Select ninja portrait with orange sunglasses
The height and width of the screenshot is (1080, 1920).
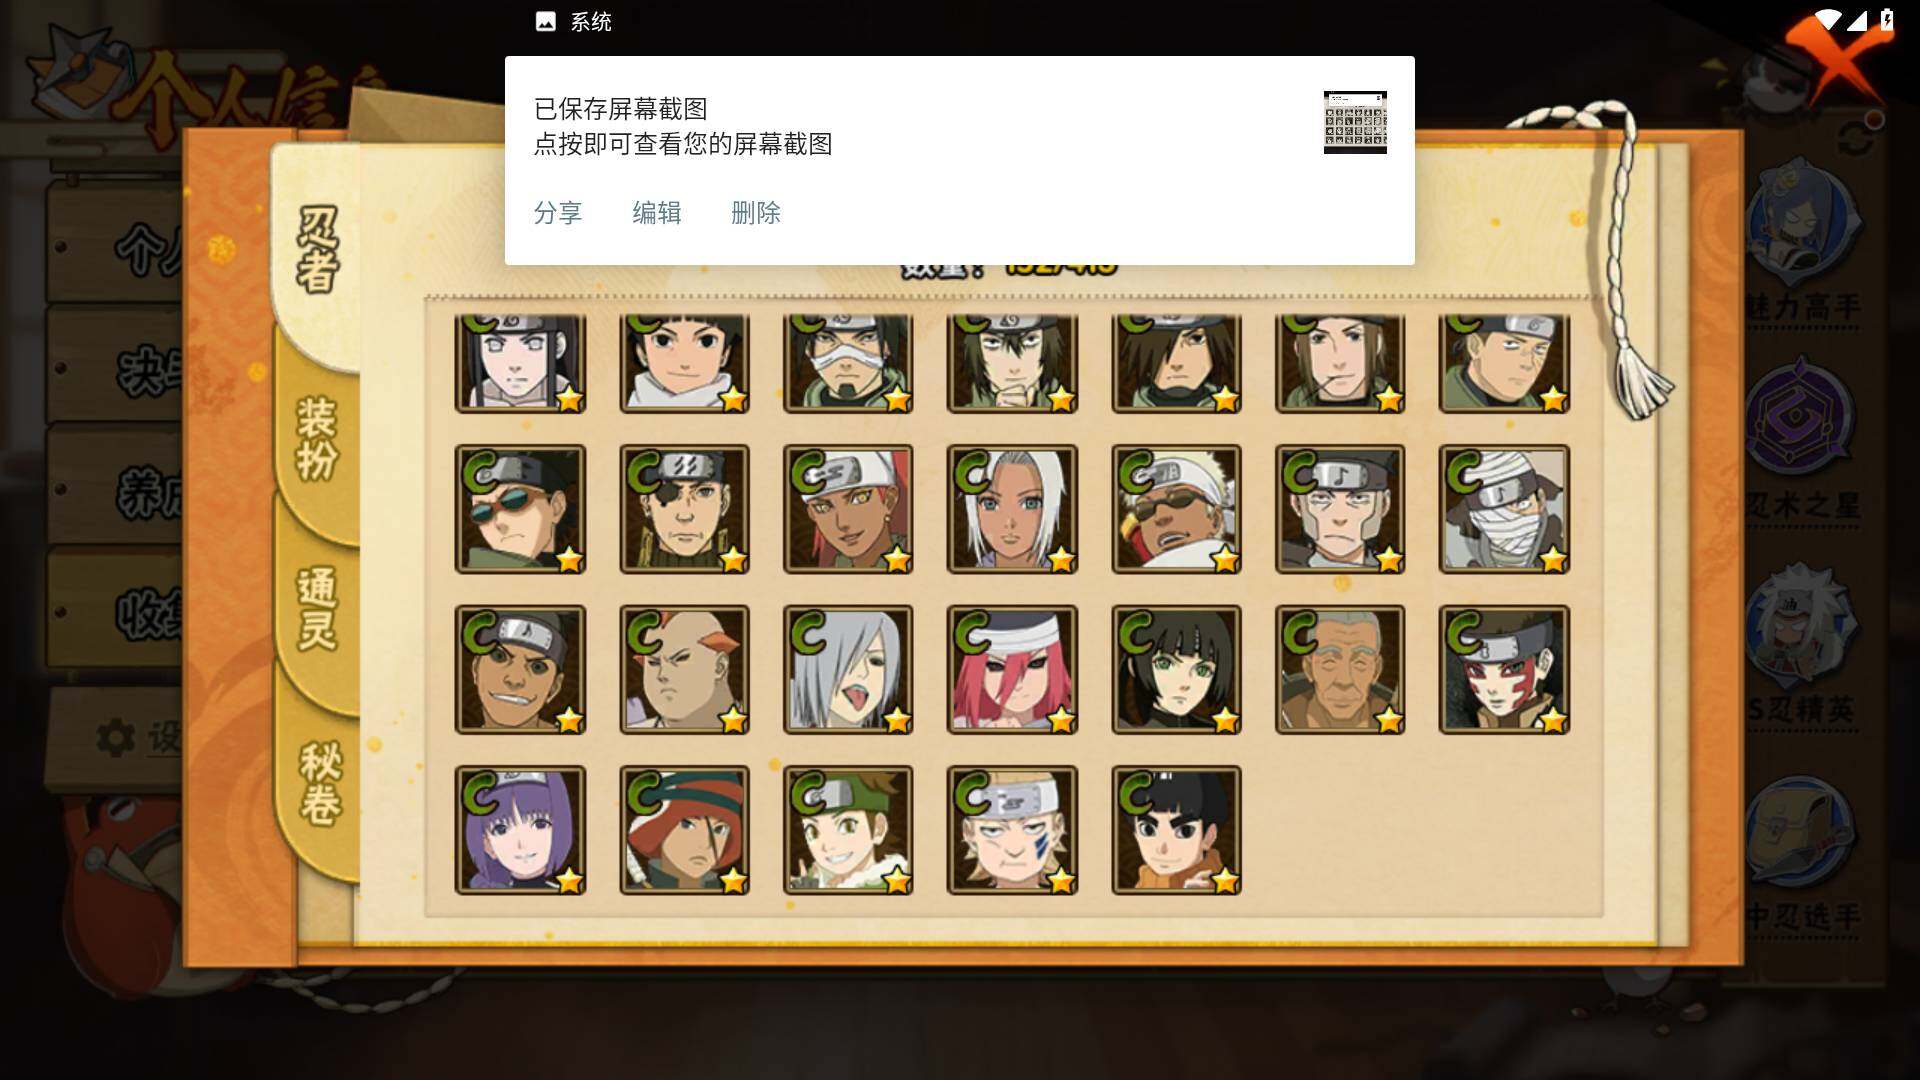tap(520, 509)
